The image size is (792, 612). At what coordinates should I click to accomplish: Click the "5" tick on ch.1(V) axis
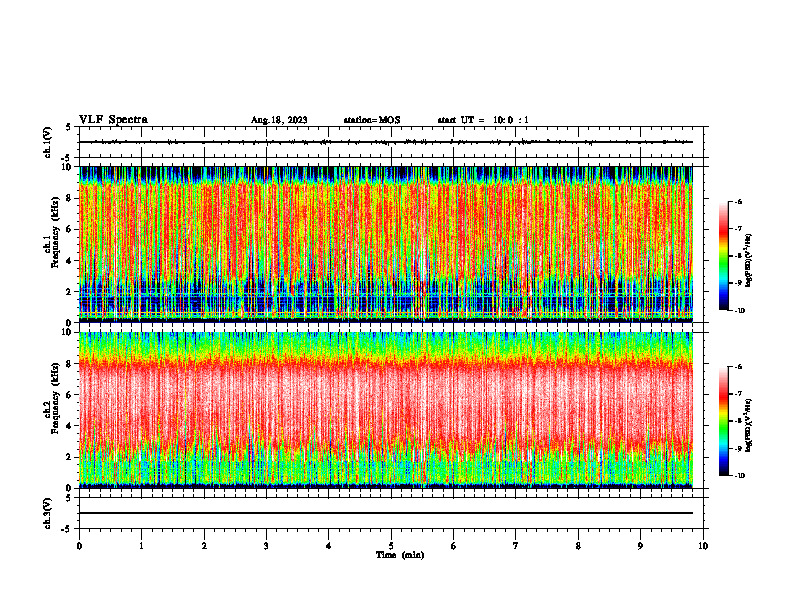point(69,127)
